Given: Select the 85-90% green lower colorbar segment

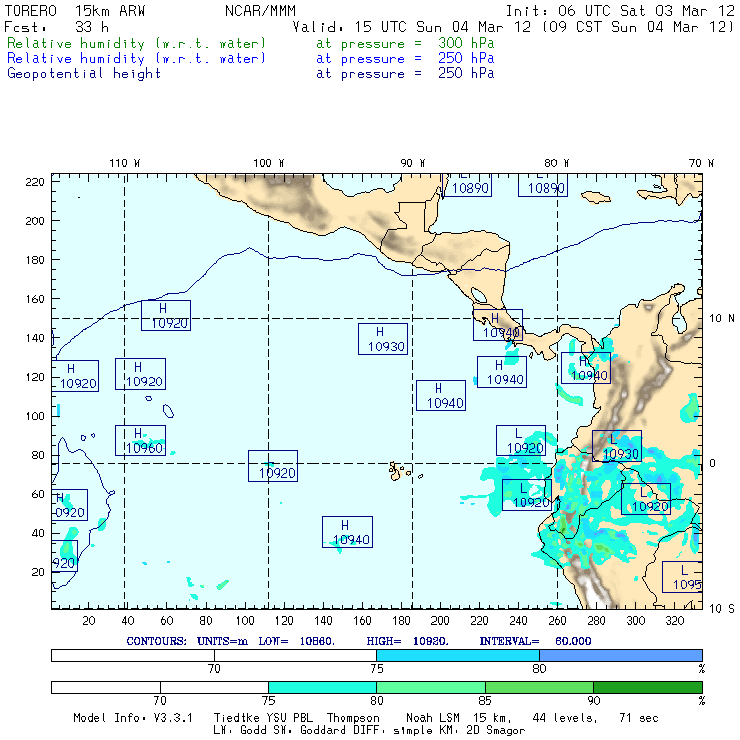Looking at the screenshot, I should click(539, 687).
